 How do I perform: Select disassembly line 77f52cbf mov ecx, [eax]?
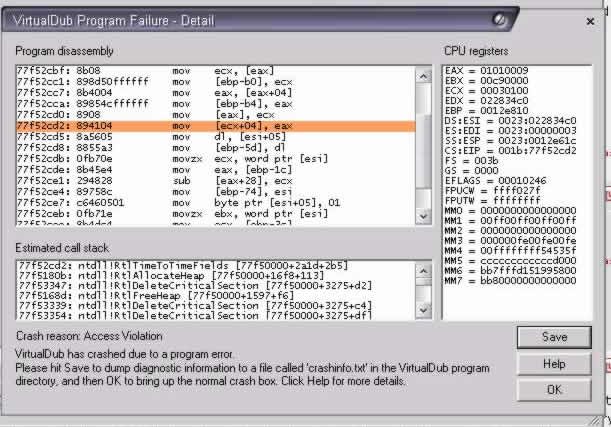(x=216, y=71)
